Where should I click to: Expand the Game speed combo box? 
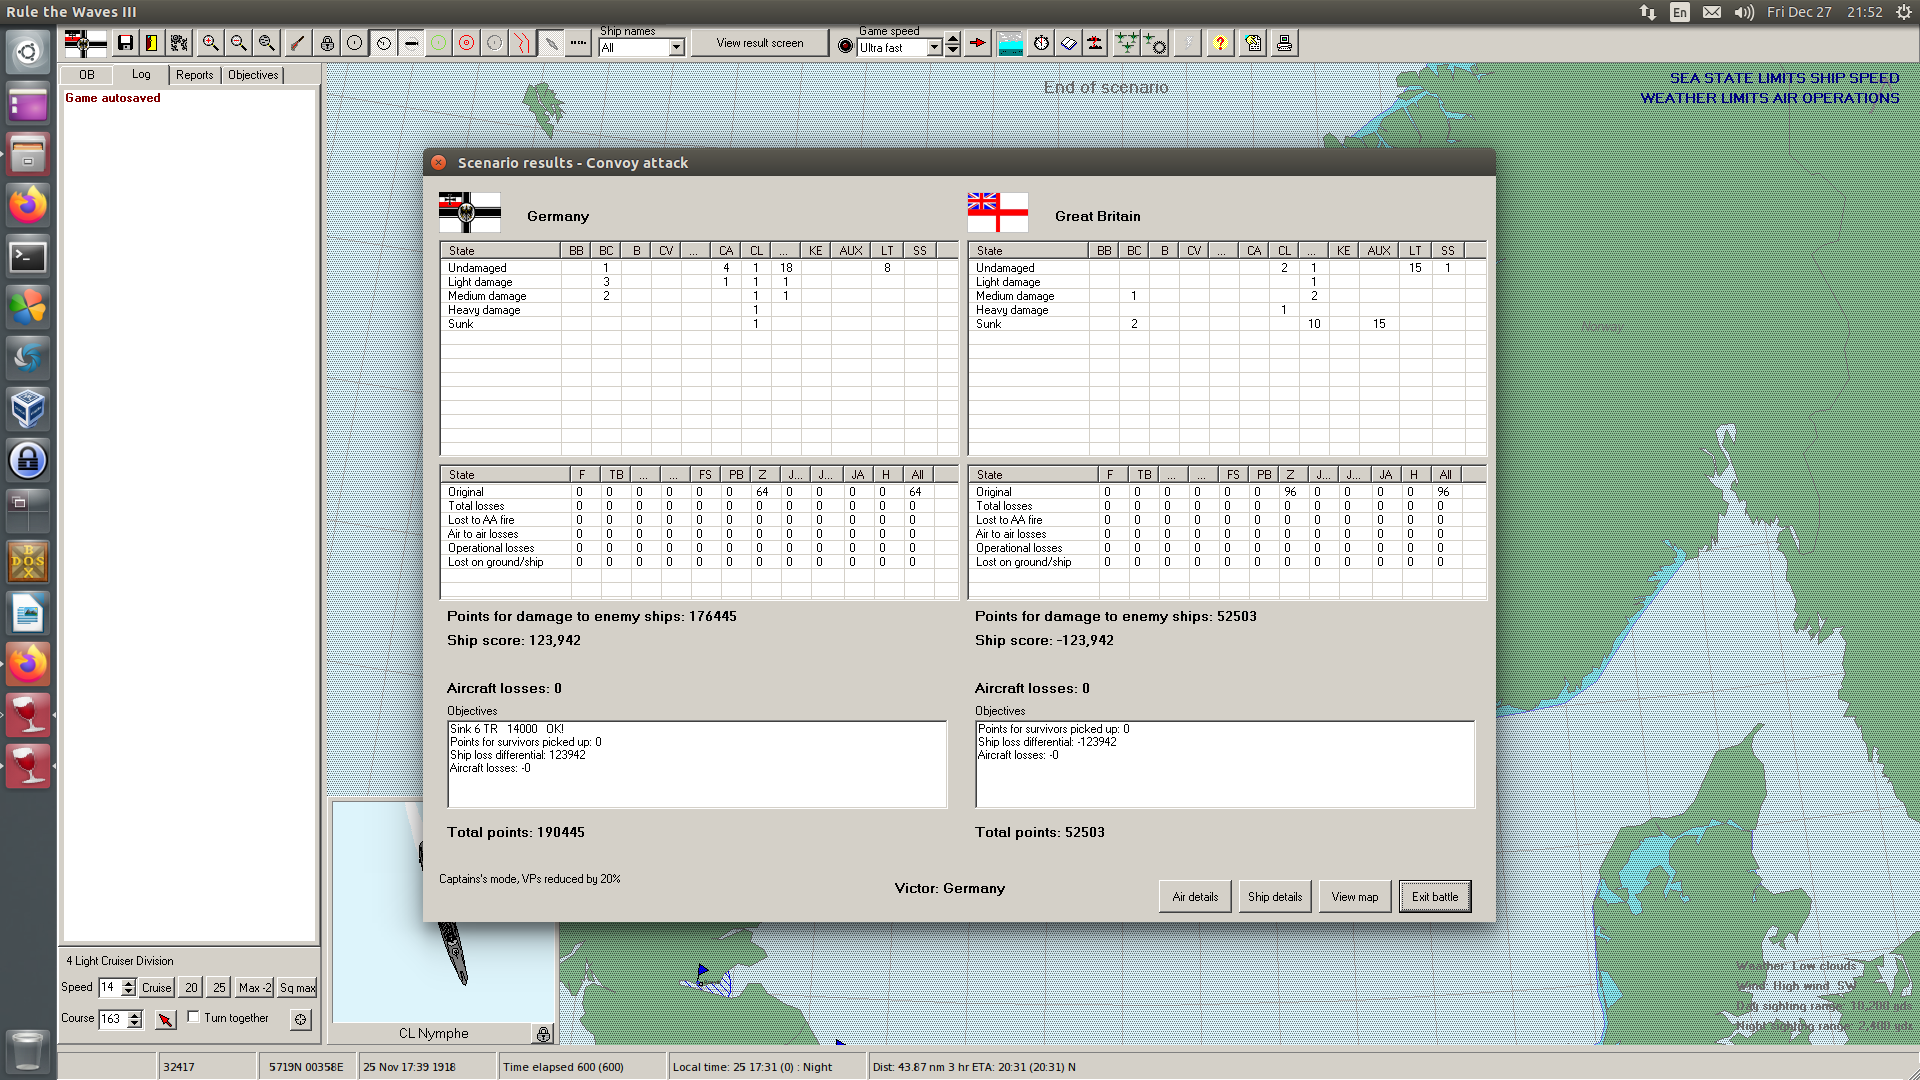[934, 48]
